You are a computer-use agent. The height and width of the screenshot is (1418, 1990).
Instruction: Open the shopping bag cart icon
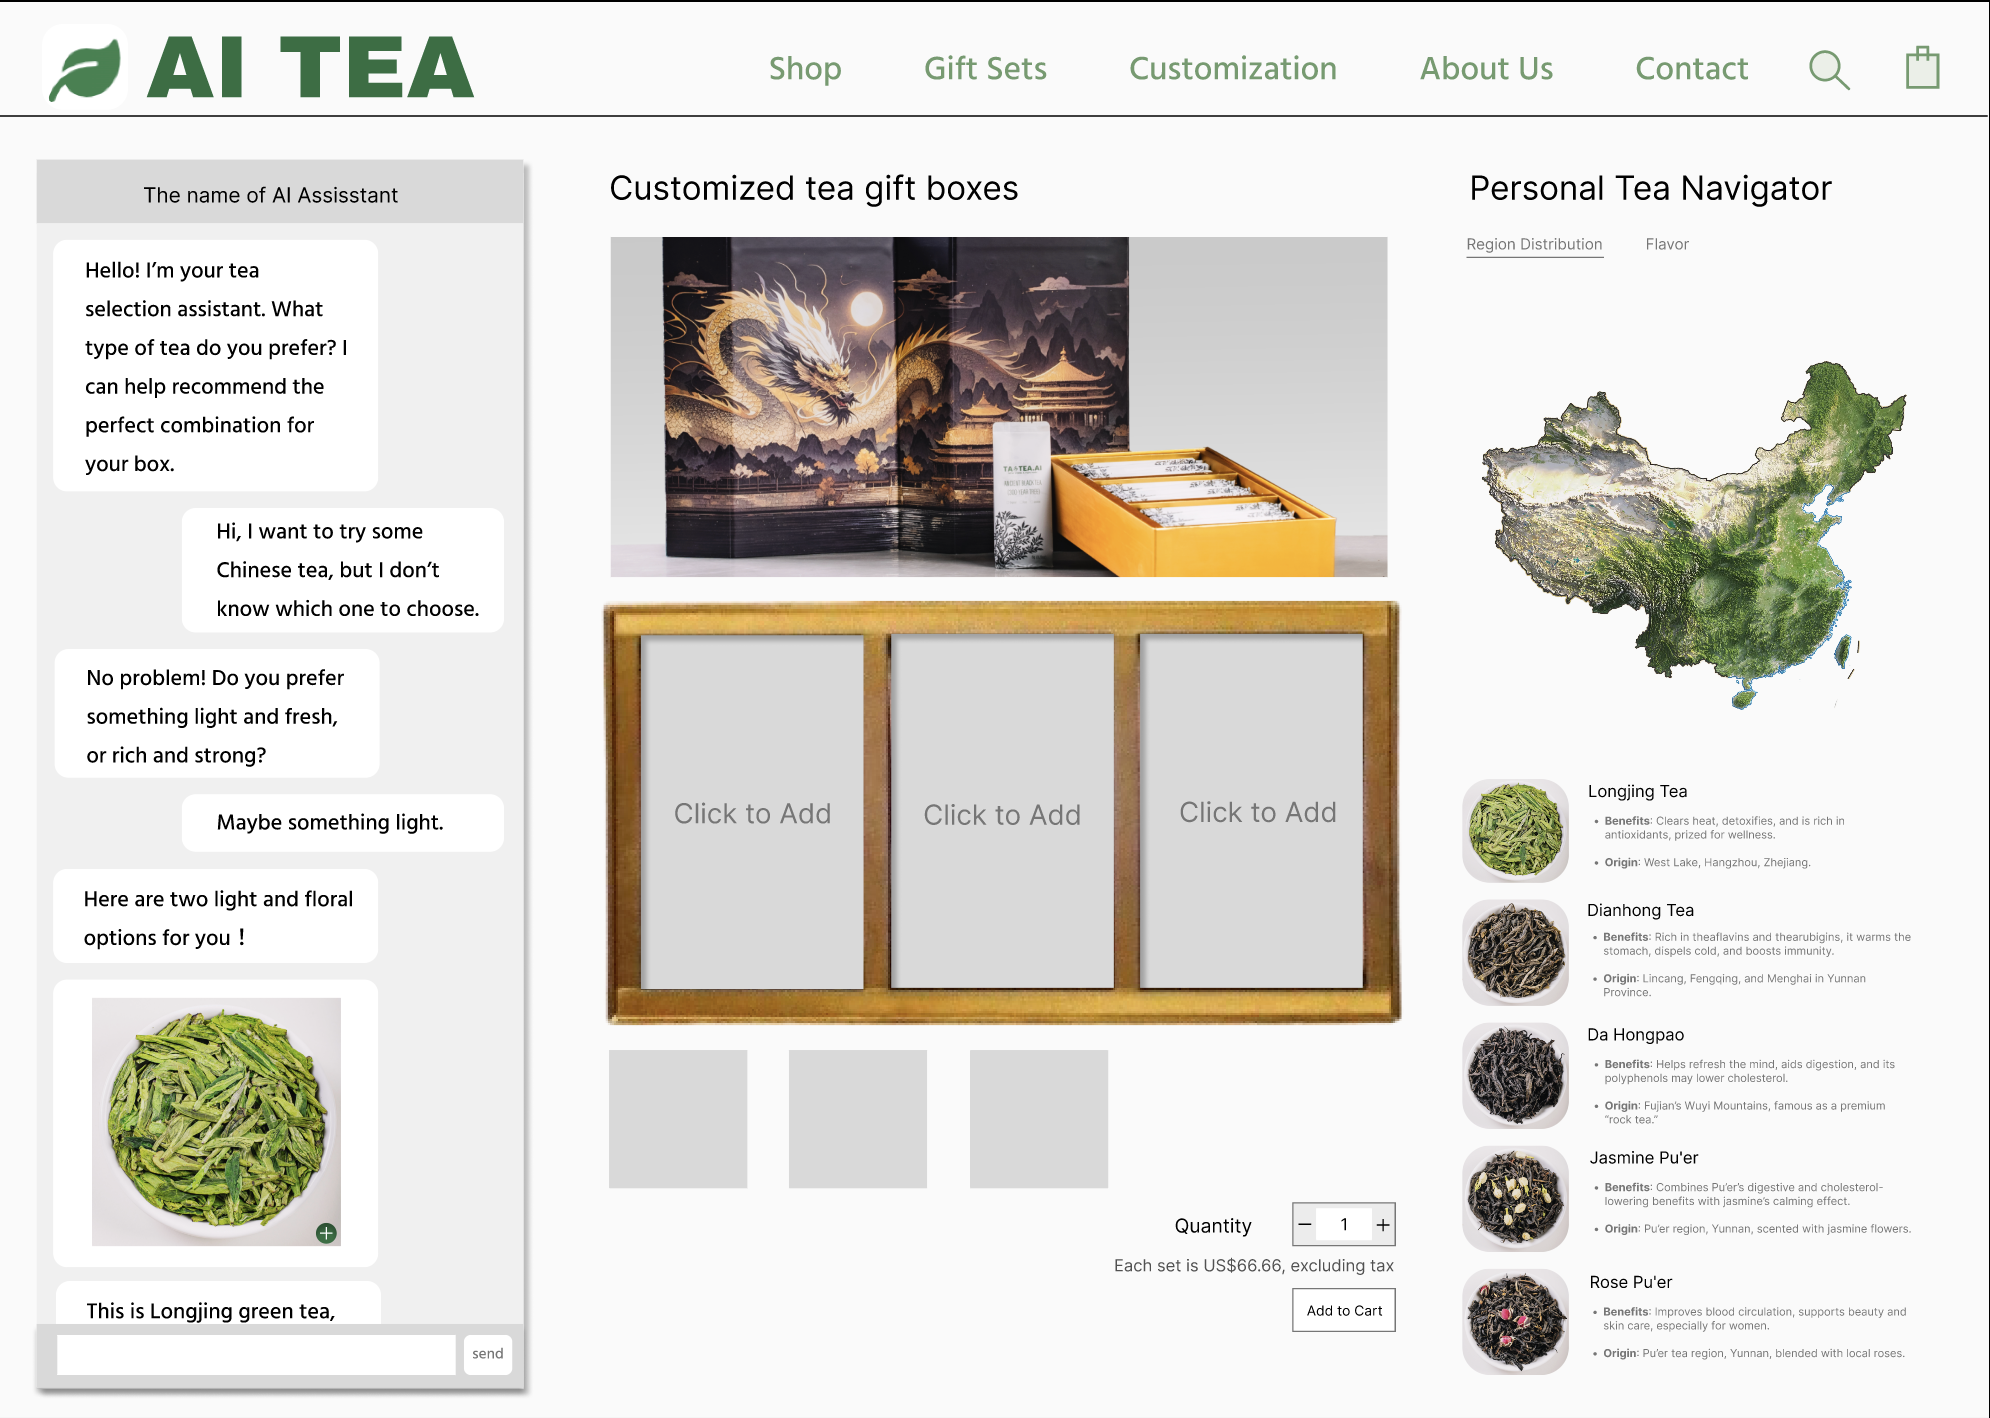[x=1921, y=68]
